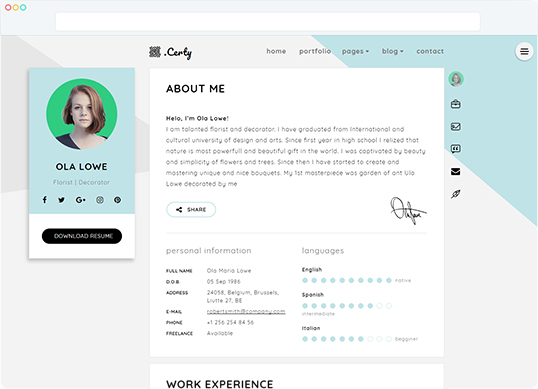Click the yellow window control circle

pos(15,7)
